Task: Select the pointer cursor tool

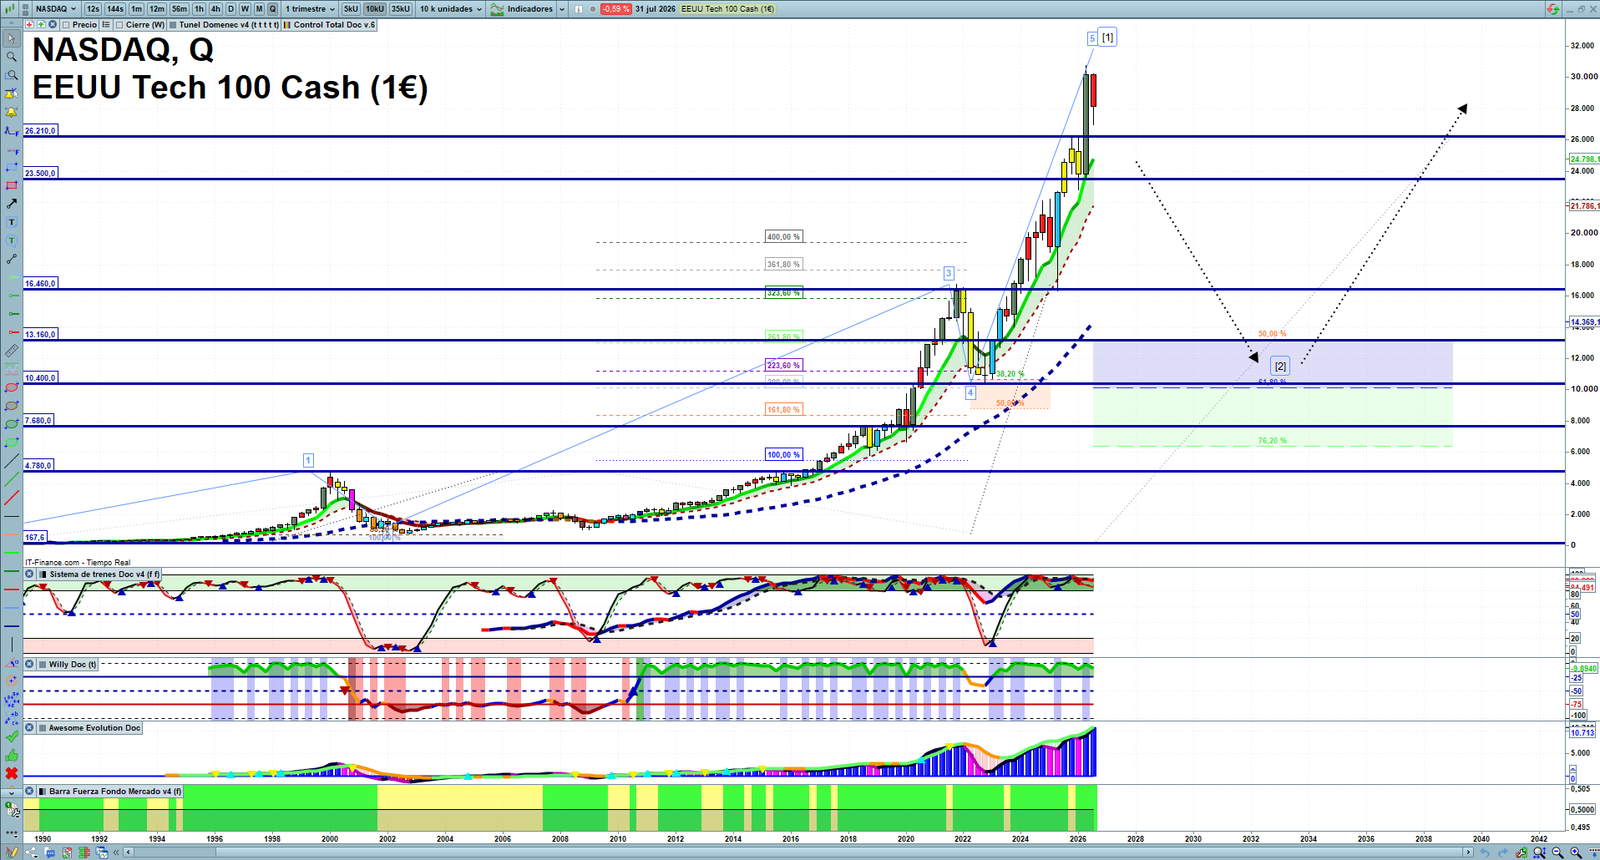Action: [11, 39]
